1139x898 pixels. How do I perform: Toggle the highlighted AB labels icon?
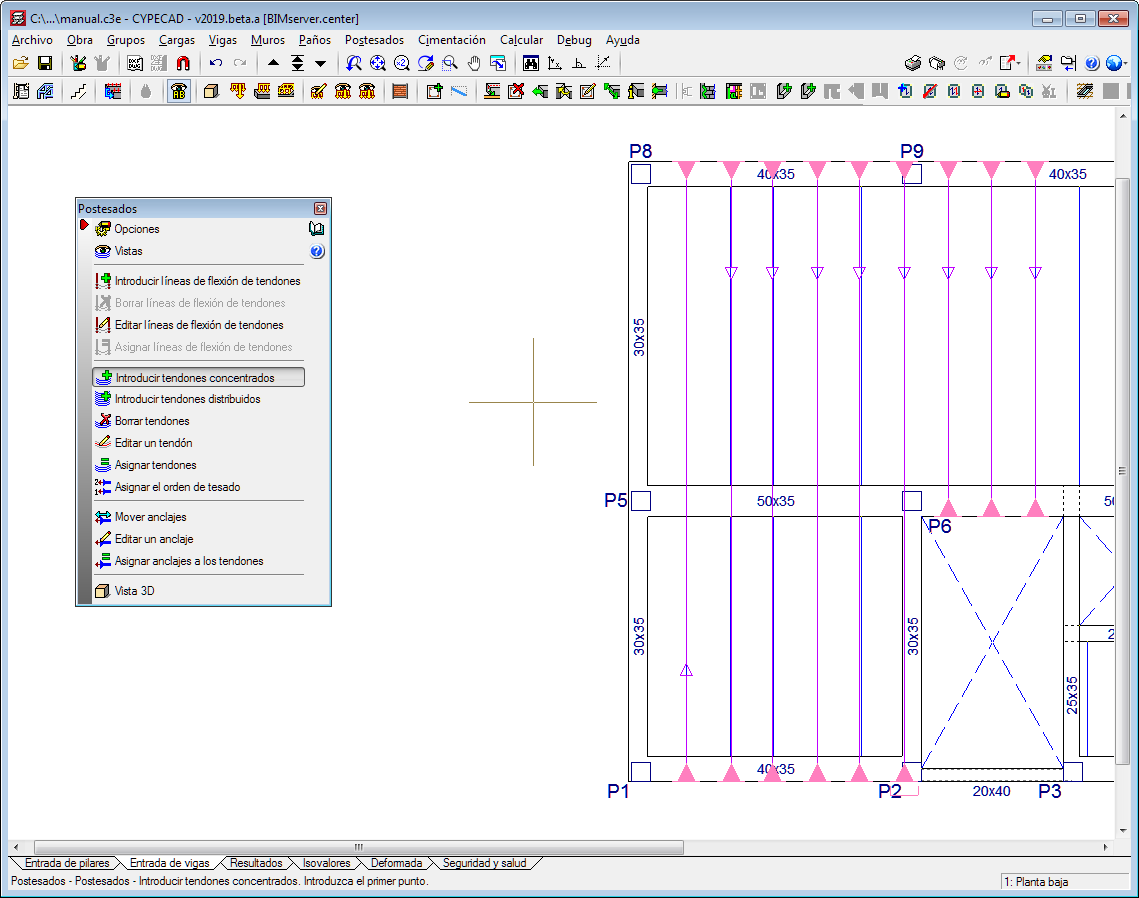tap(179, 92)
